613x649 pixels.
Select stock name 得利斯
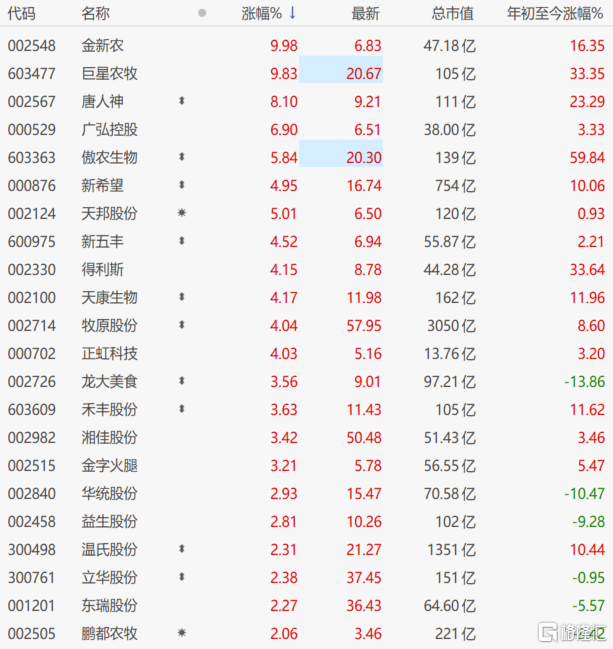[103, 270]
